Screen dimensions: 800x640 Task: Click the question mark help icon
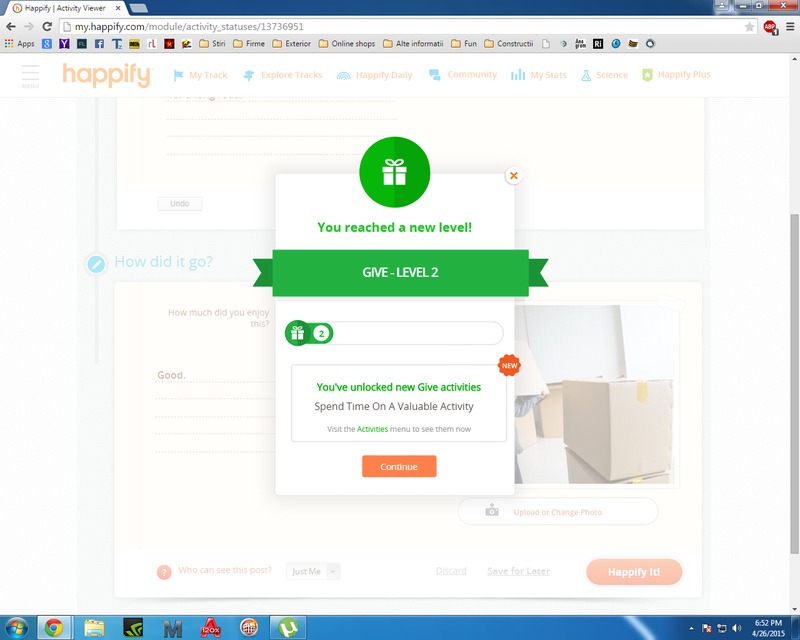tap(164, 572)
